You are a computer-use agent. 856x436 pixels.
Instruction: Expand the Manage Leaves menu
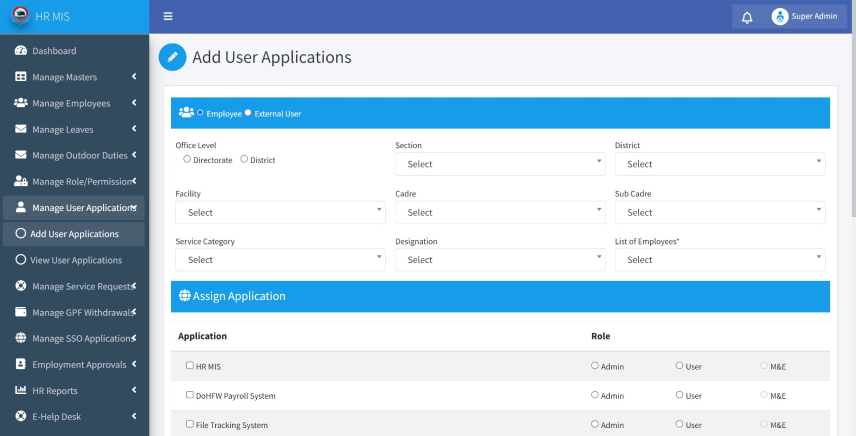(74, 129)
